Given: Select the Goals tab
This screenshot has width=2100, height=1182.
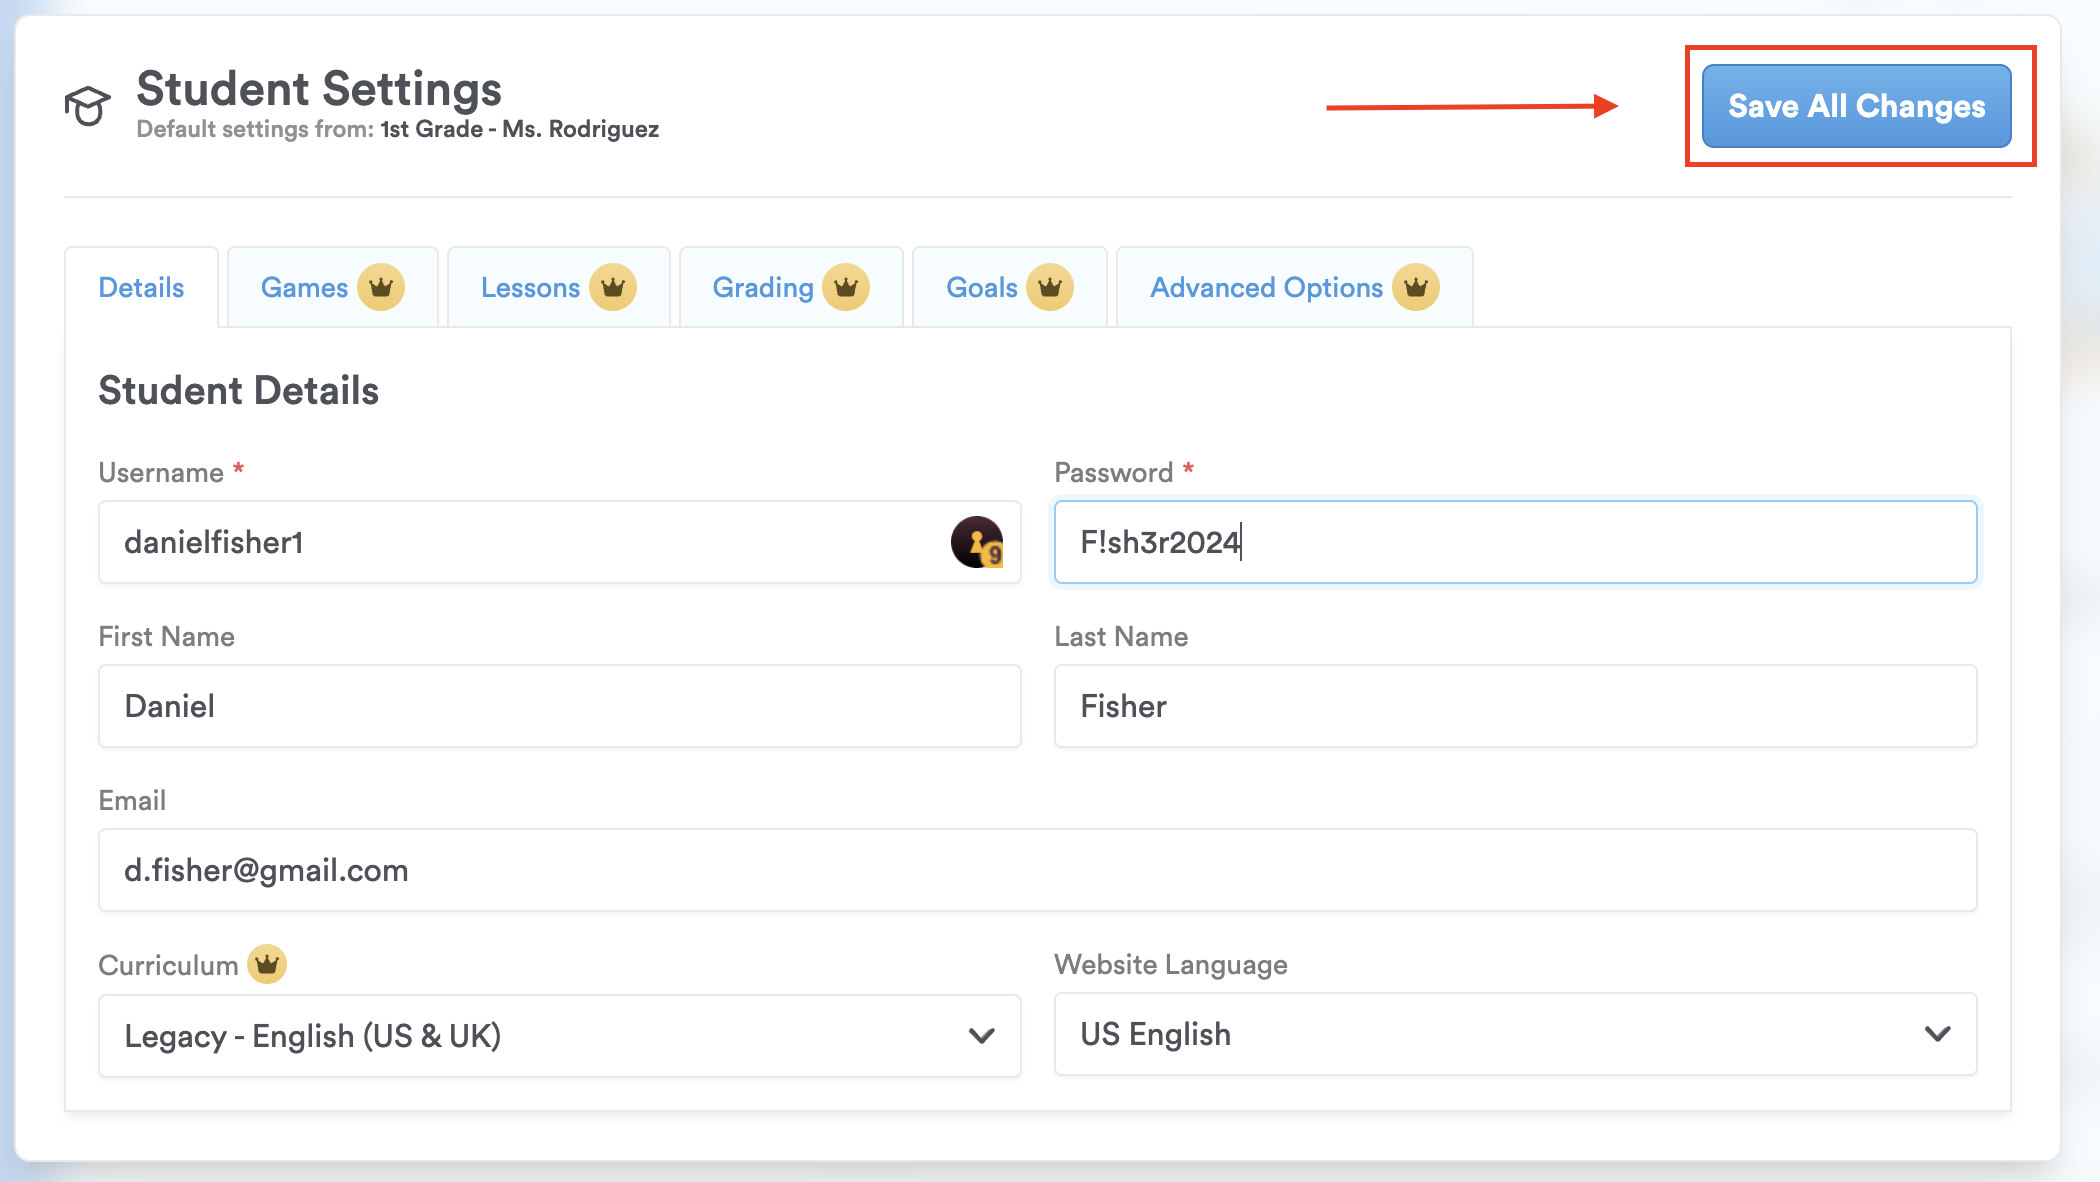Looking at the screenshot, I should 981,288.
